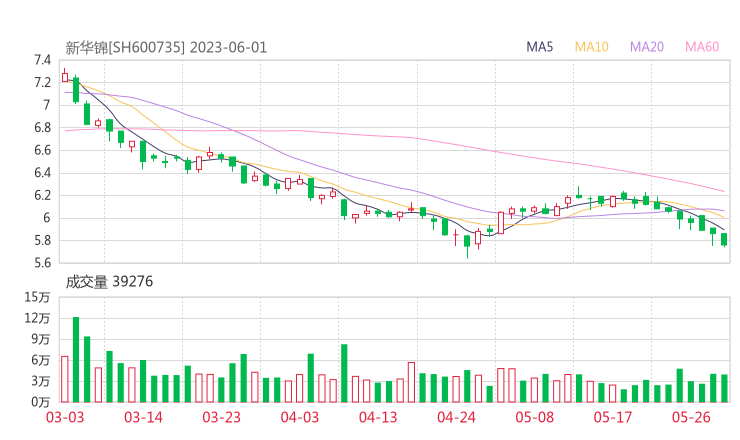Click the MA20 legend label

point(647,47)
